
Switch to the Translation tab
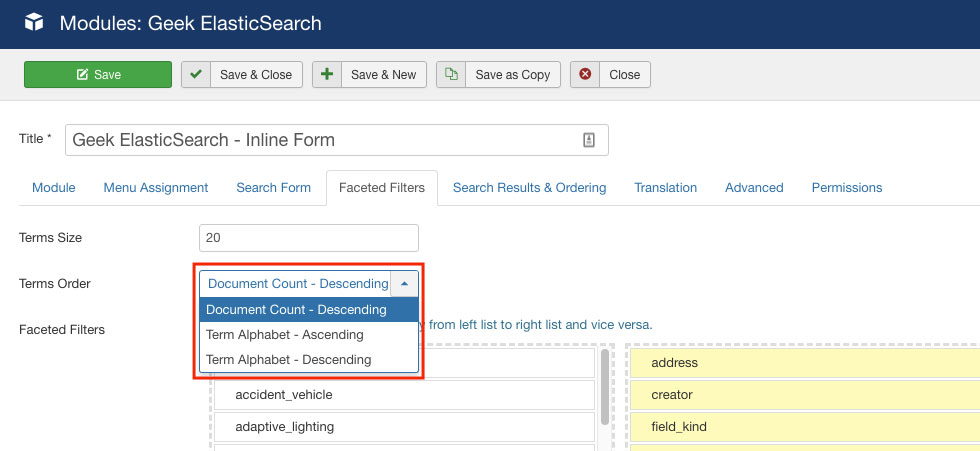click(x=666, y=187)
